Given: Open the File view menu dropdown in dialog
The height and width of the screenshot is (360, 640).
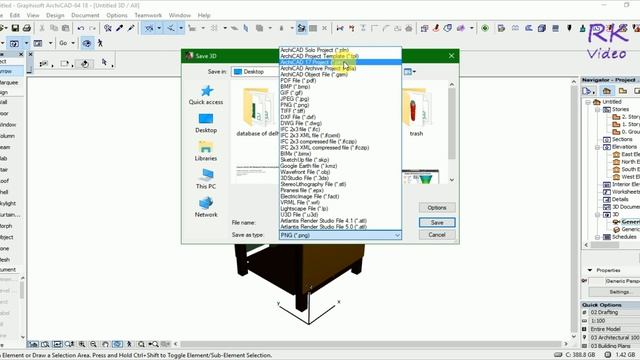Looking at the screenshot, I should click(409, 72).
